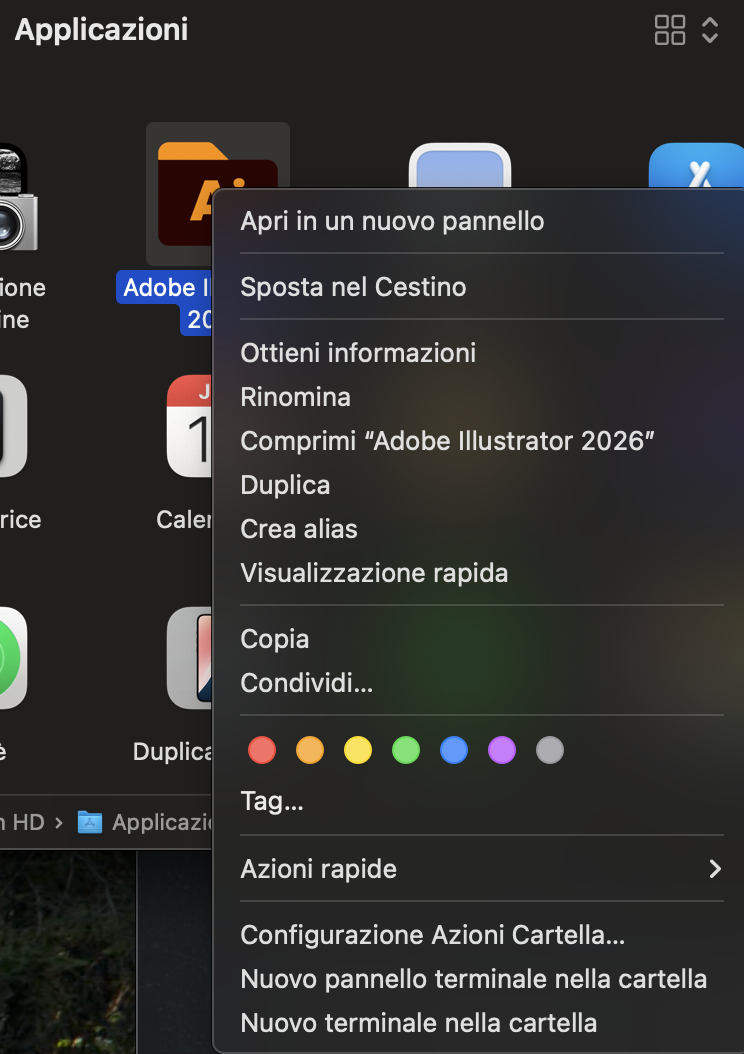Open the Tag... option
The height and width of the screenshot is (1054, 744).
tap(272, 801)
